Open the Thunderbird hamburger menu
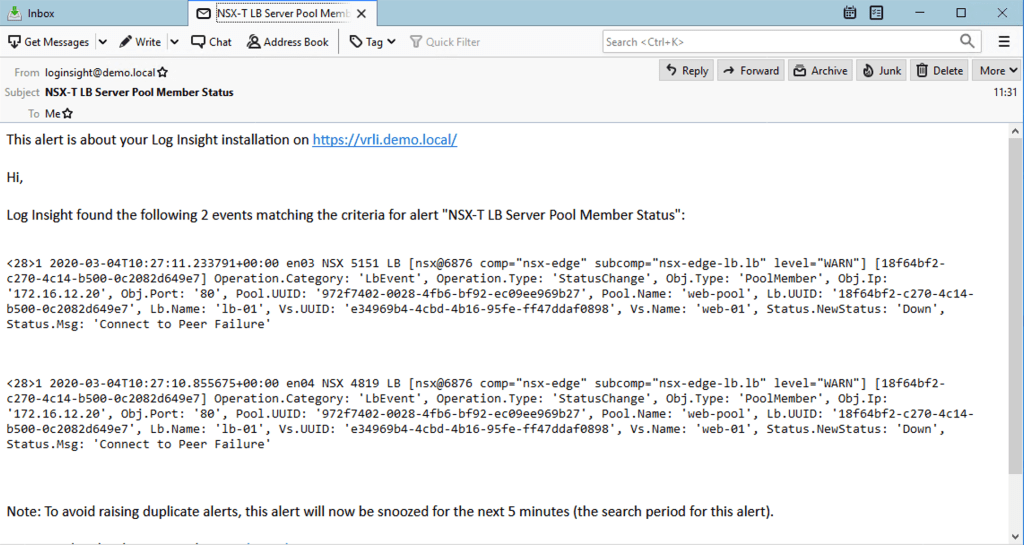The height and width of the screenshot is (545, 1024). coord(1004,42)
